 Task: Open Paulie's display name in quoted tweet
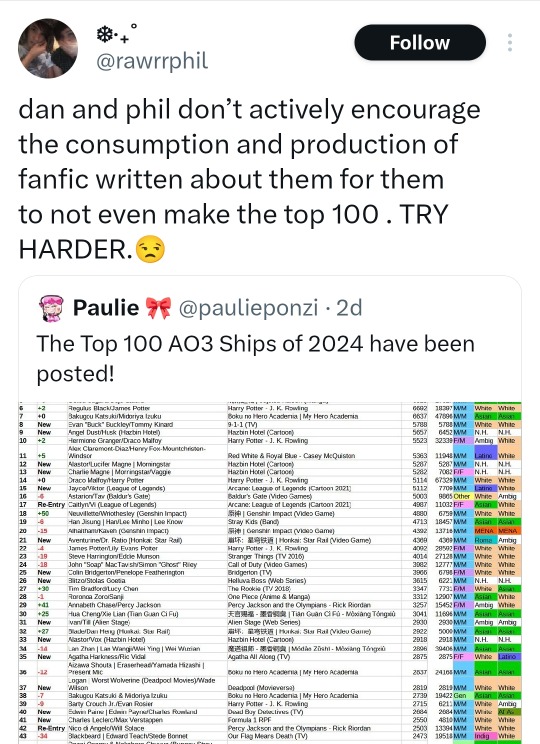(x=106, y=308)
